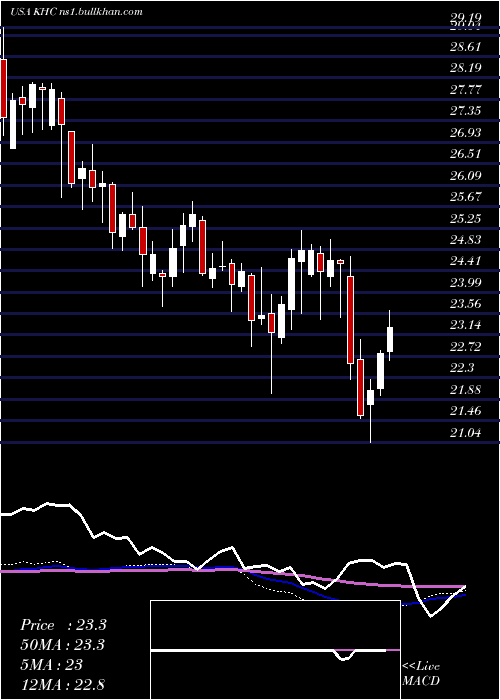Click the 27.35 price axis label
500x700 pixels.
point(465,111)
